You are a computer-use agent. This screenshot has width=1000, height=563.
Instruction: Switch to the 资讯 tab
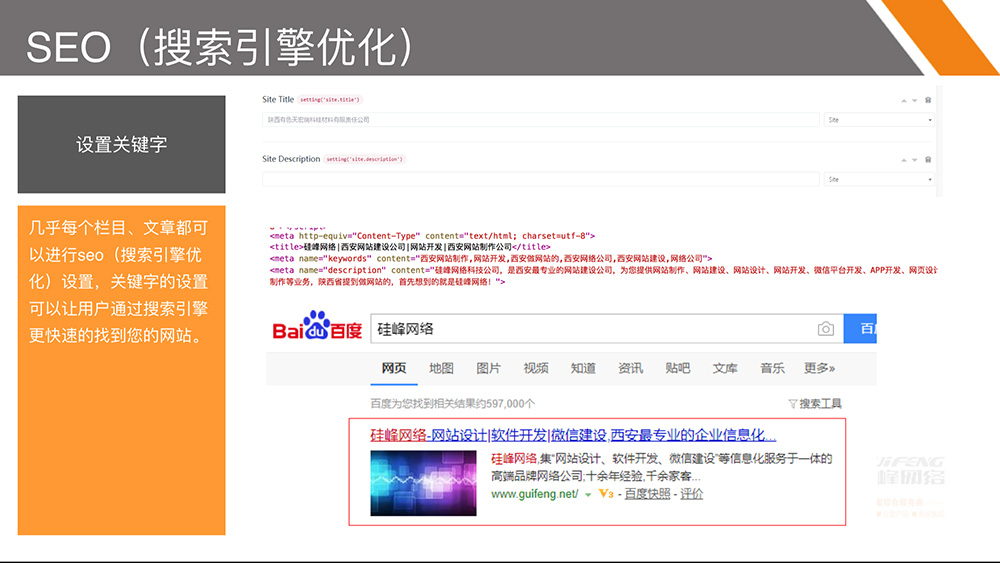[x=630, y=369]
